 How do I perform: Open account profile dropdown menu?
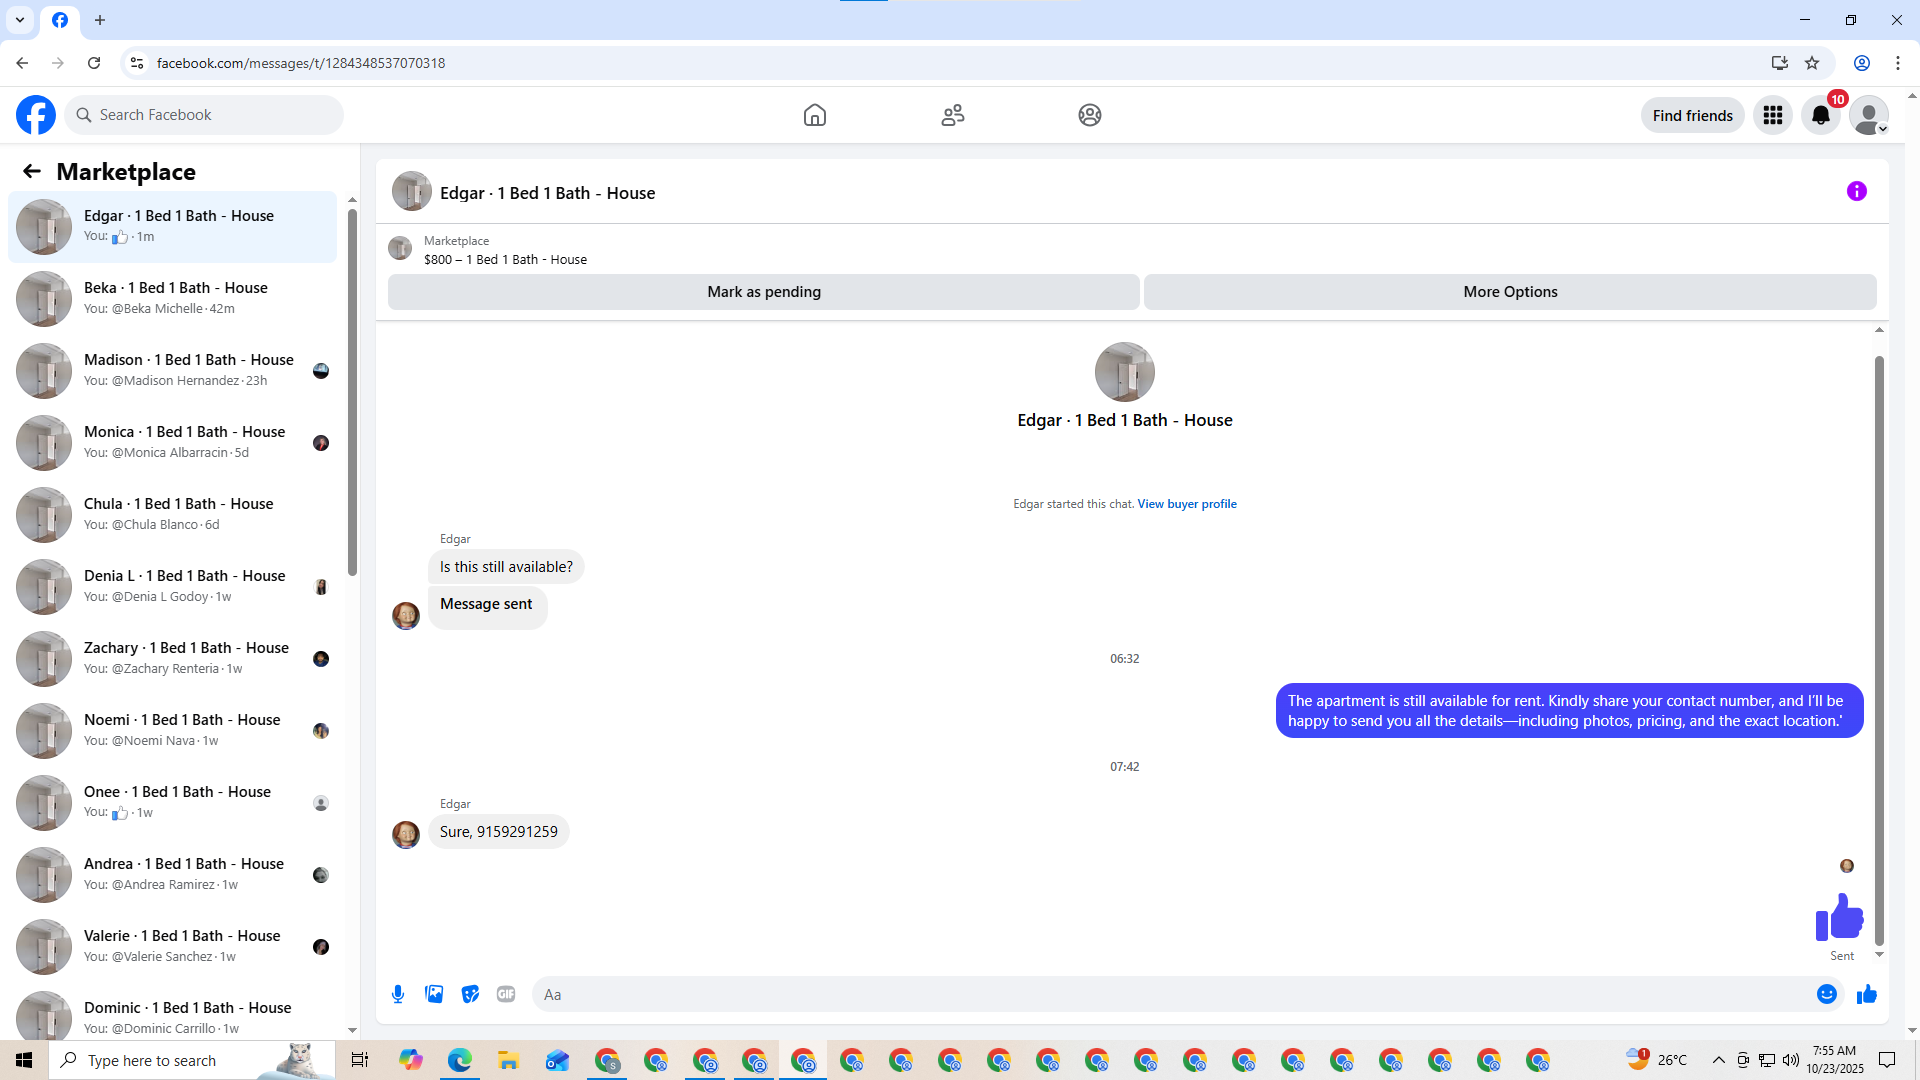1868,115
